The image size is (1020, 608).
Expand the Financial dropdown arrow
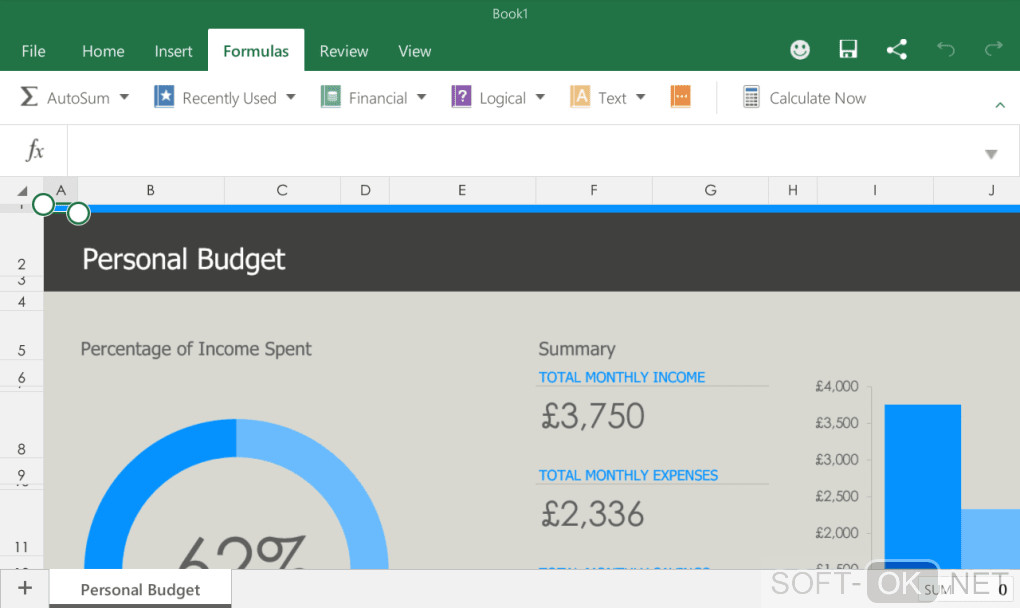[x=422, y=98]
